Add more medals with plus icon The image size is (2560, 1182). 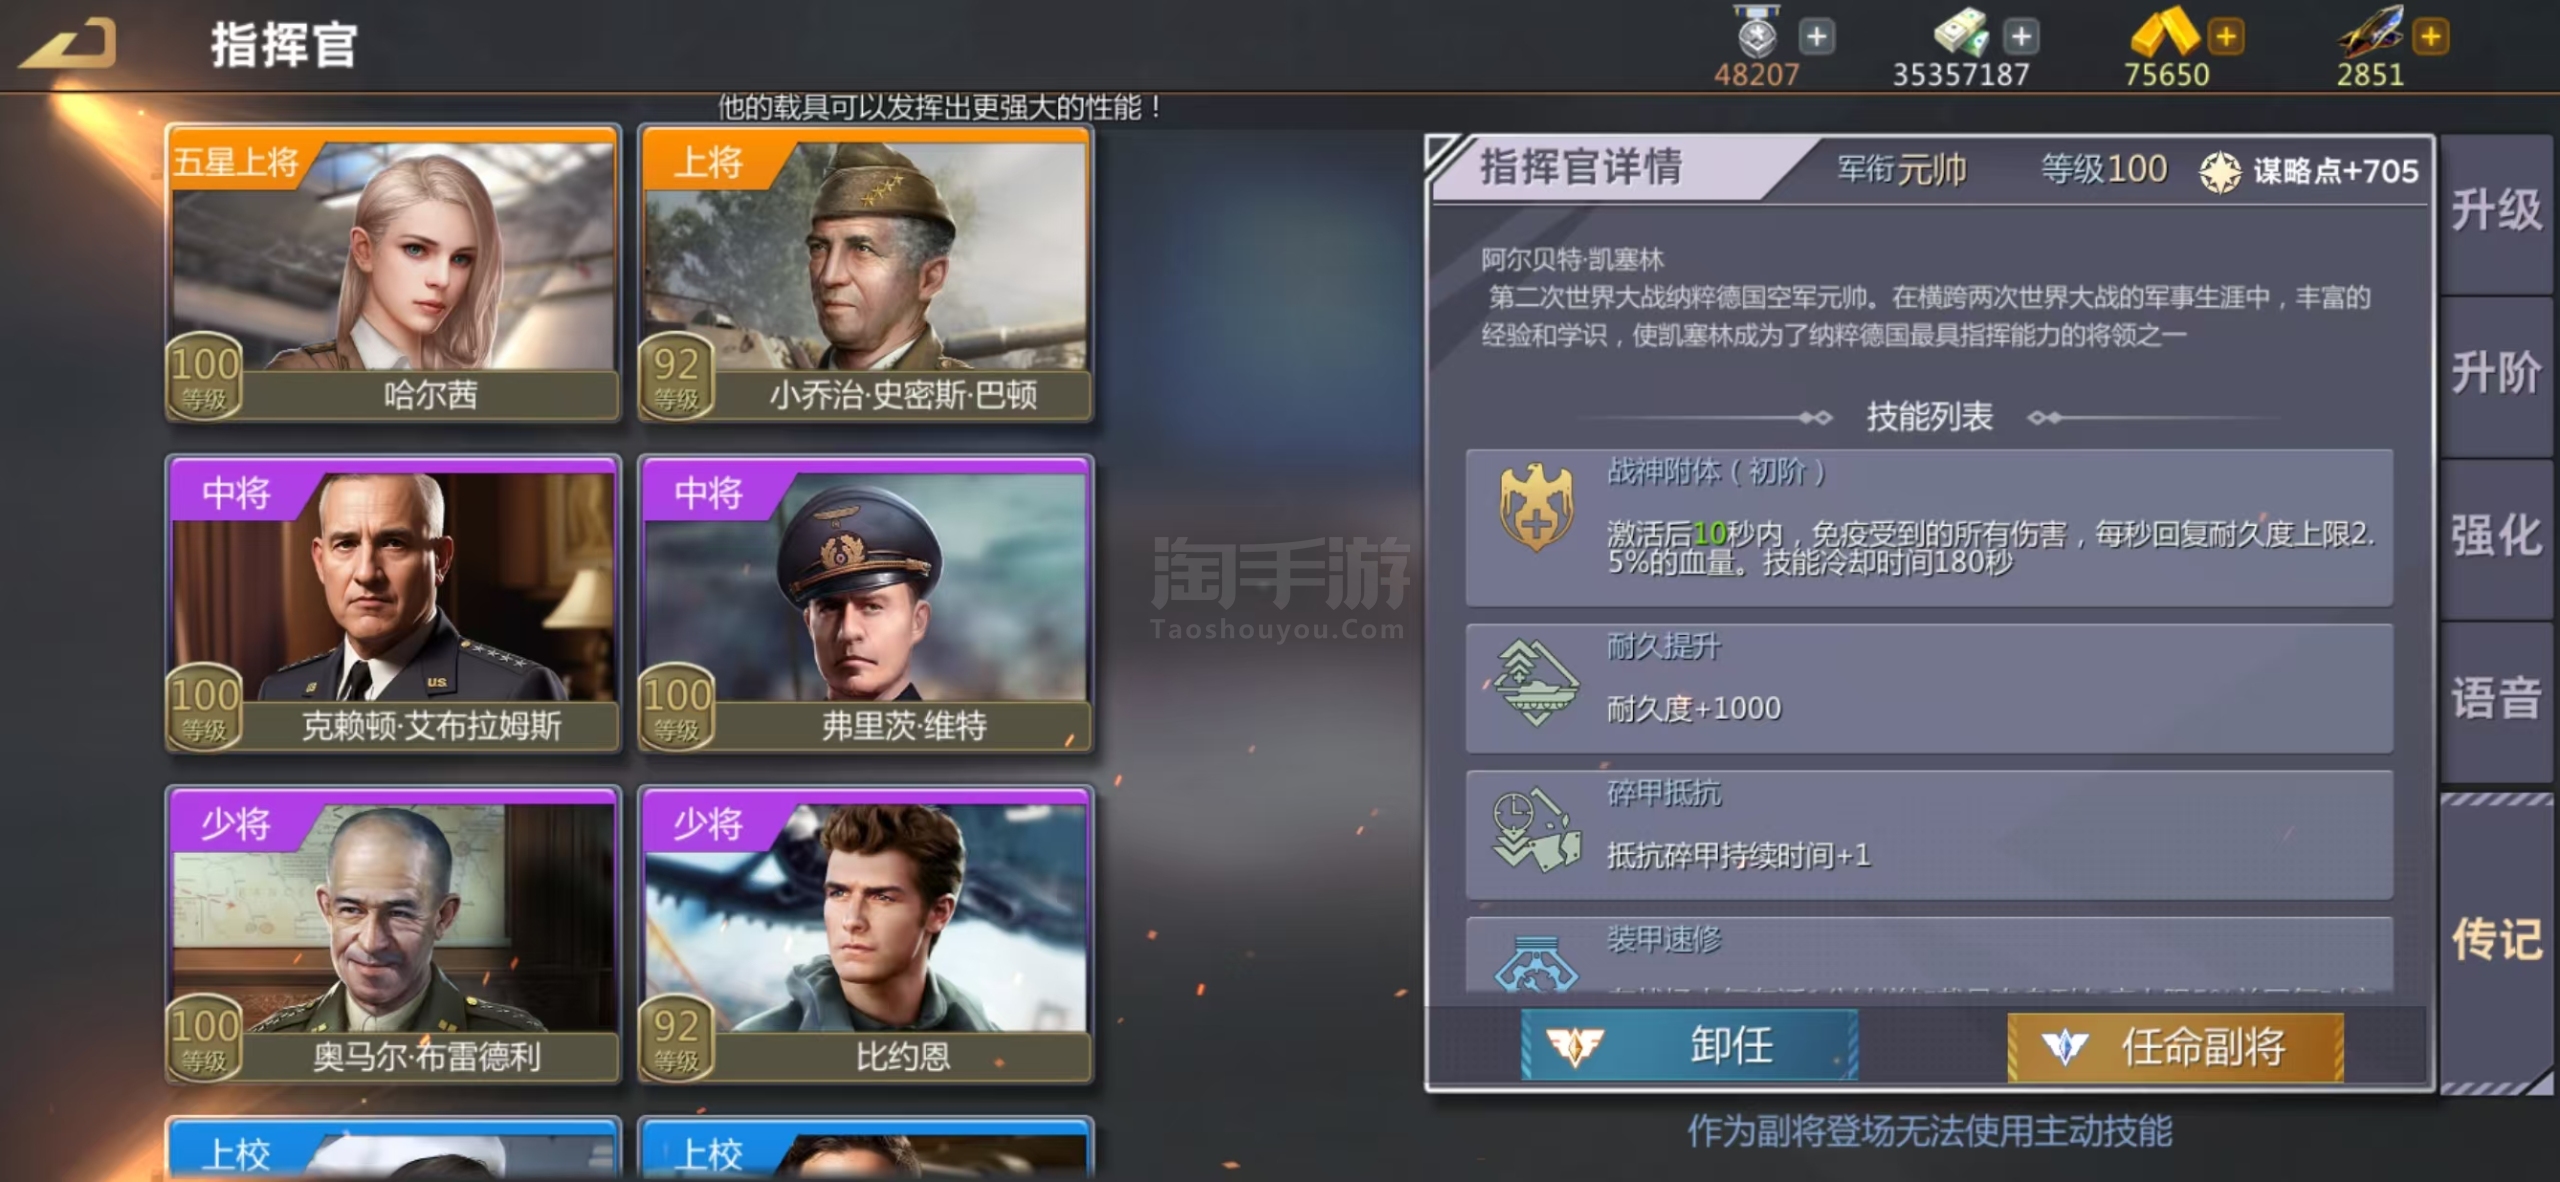coord(1816,37)
